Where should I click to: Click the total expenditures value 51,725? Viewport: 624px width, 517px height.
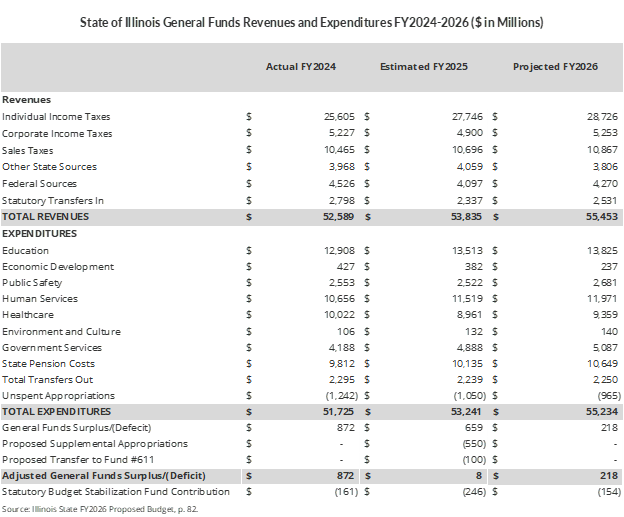tap(338, 412)
